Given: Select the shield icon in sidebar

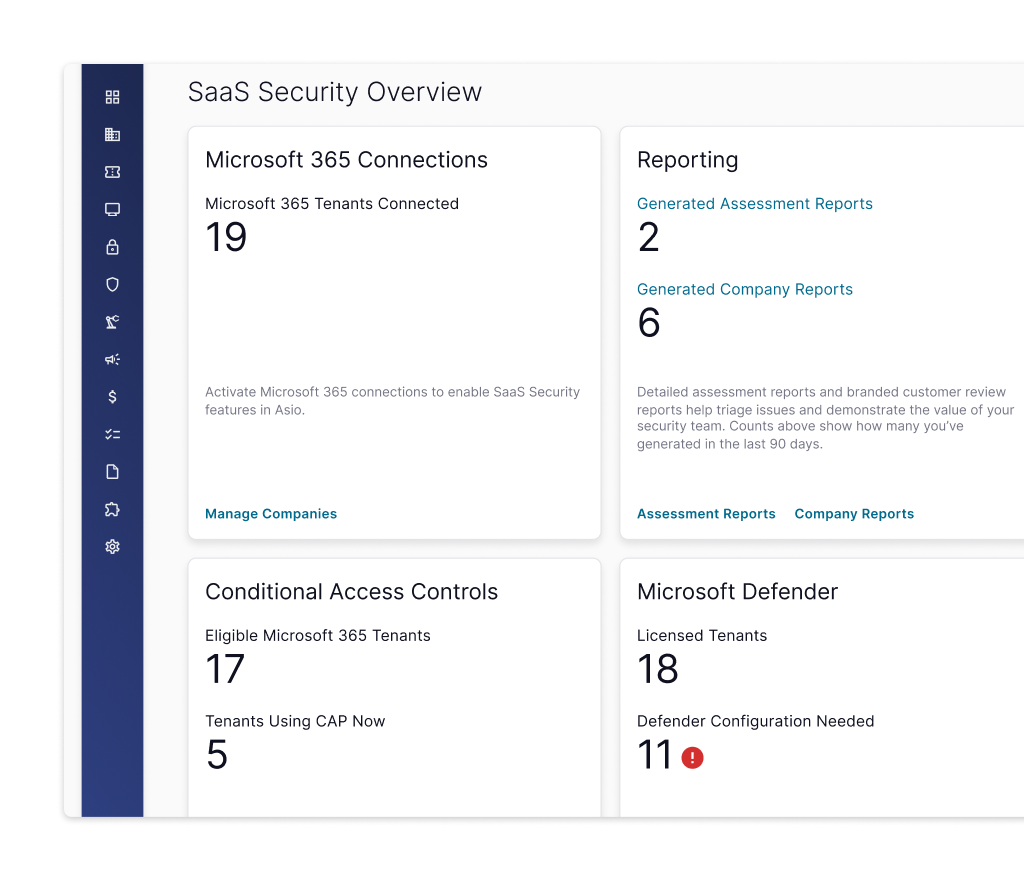Looking at the screenshot, I should point(112,285).
